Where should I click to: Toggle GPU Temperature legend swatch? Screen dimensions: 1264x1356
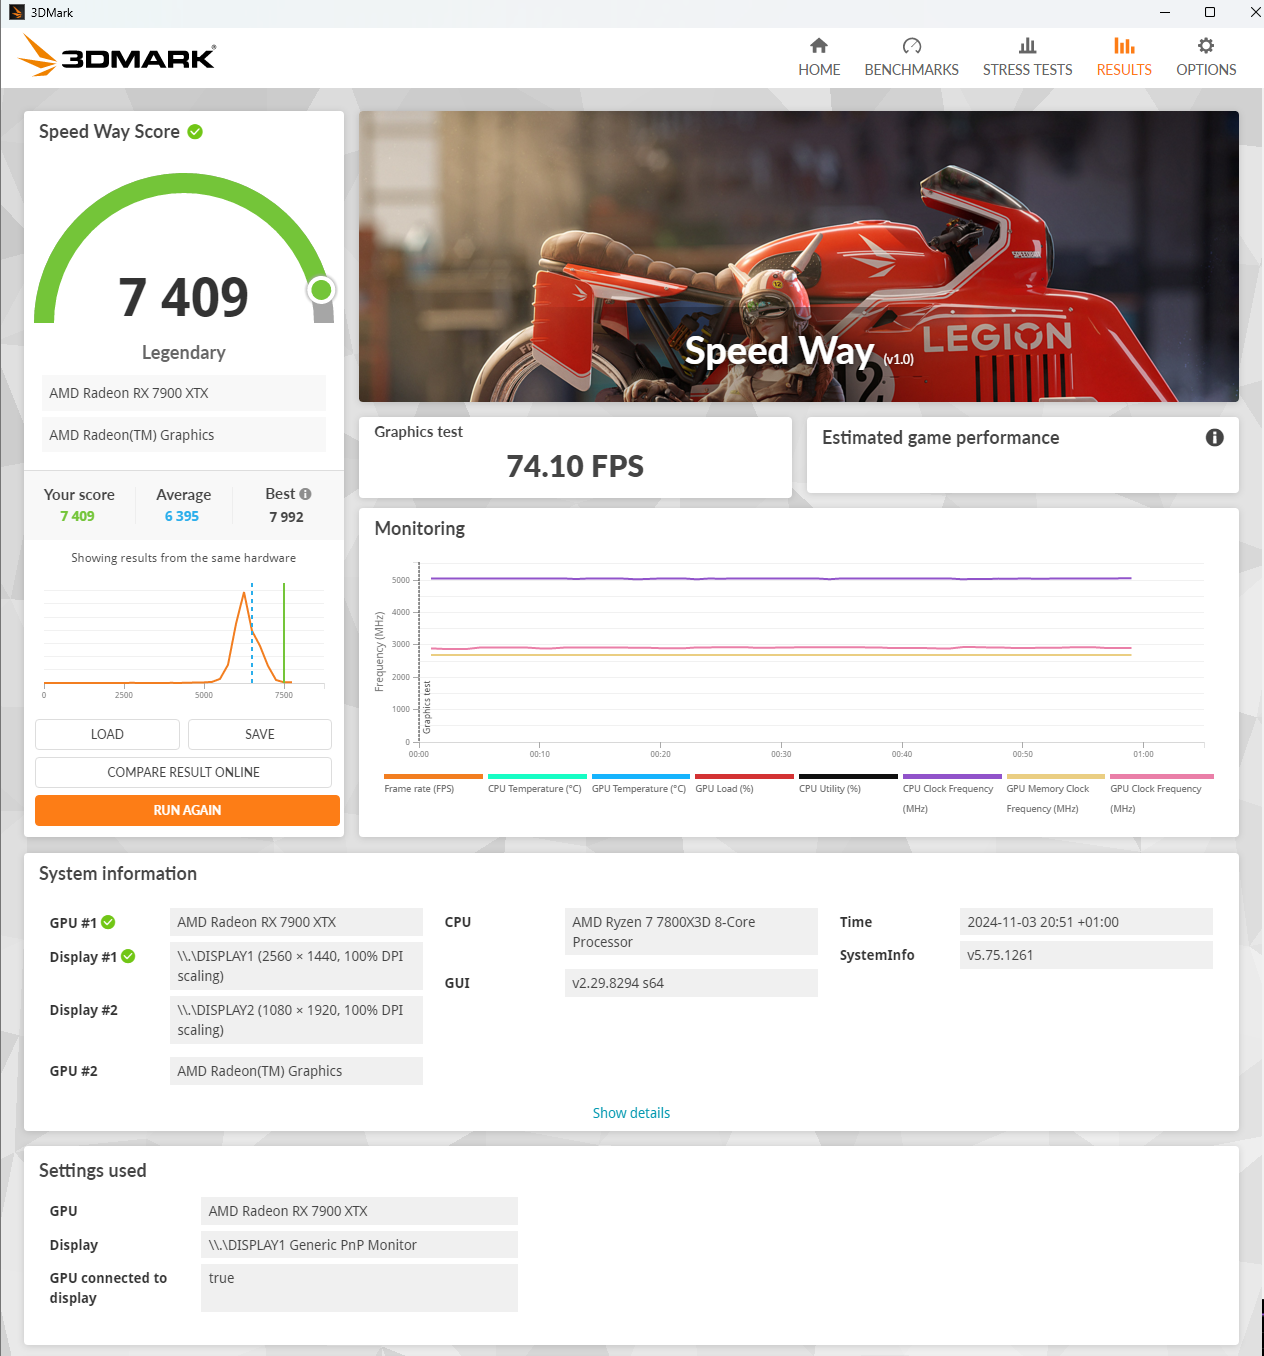[x=641, y=776]
